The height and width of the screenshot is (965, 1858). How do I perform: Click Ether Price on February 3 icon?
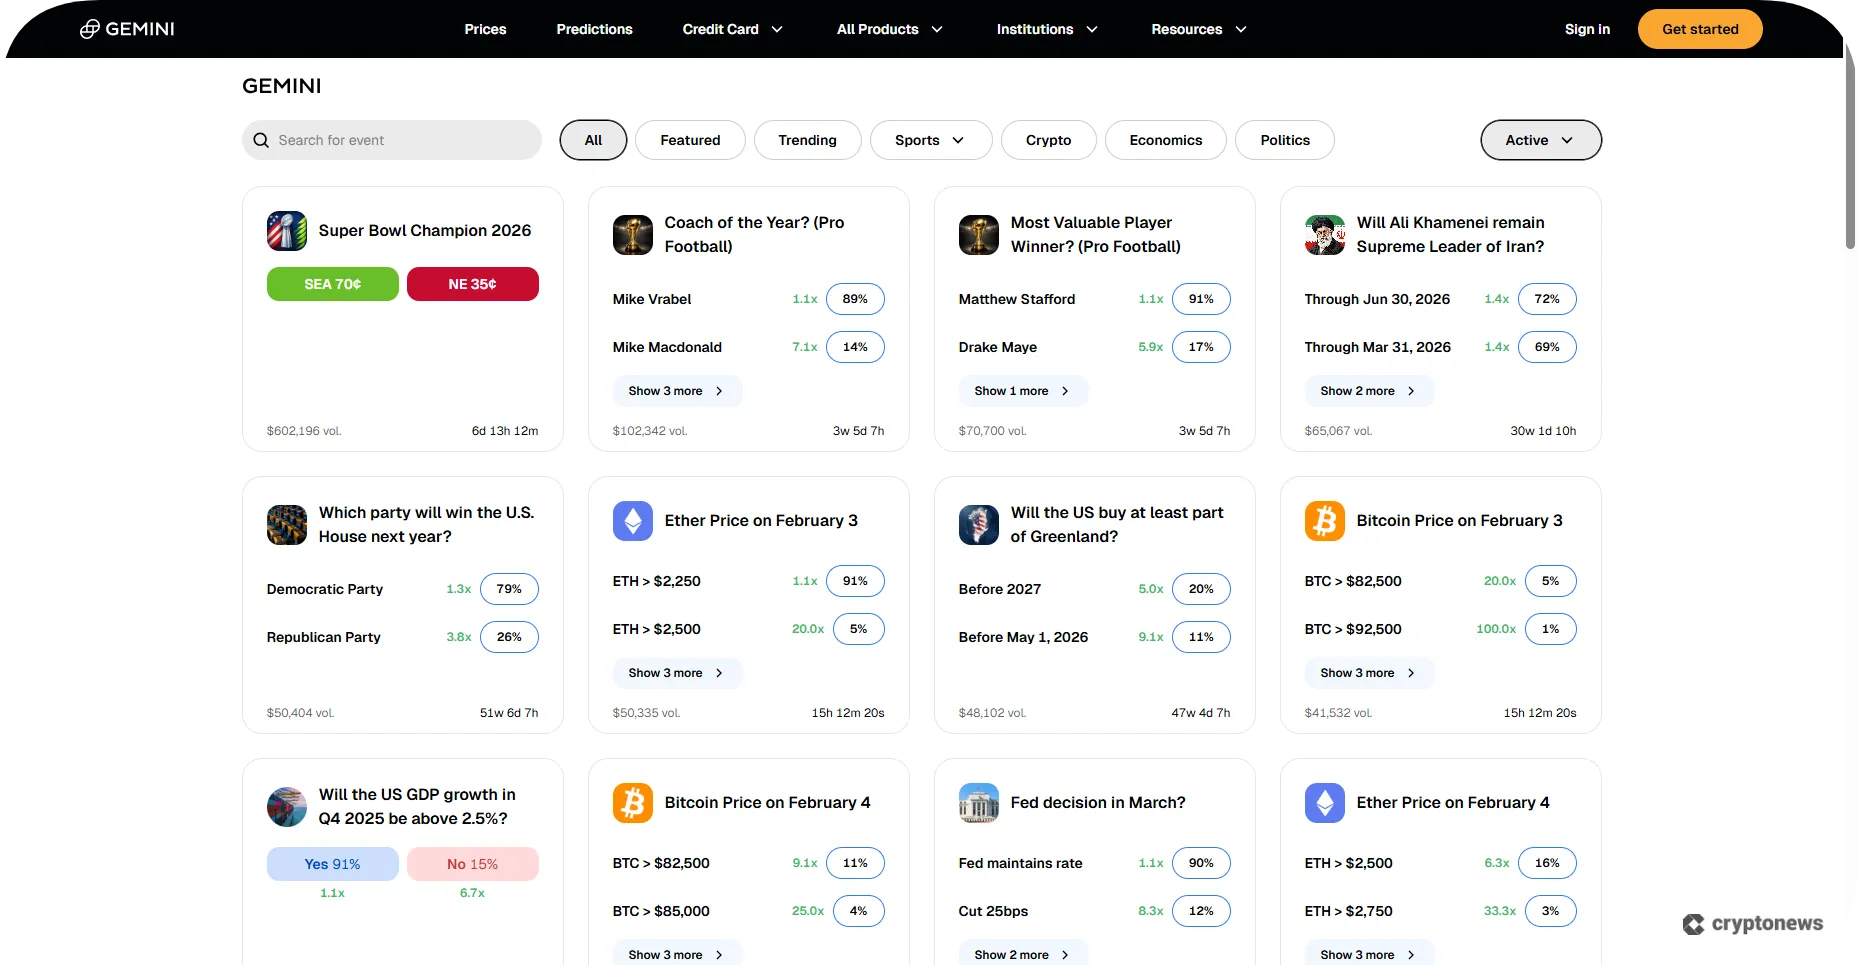click(633, 521)
